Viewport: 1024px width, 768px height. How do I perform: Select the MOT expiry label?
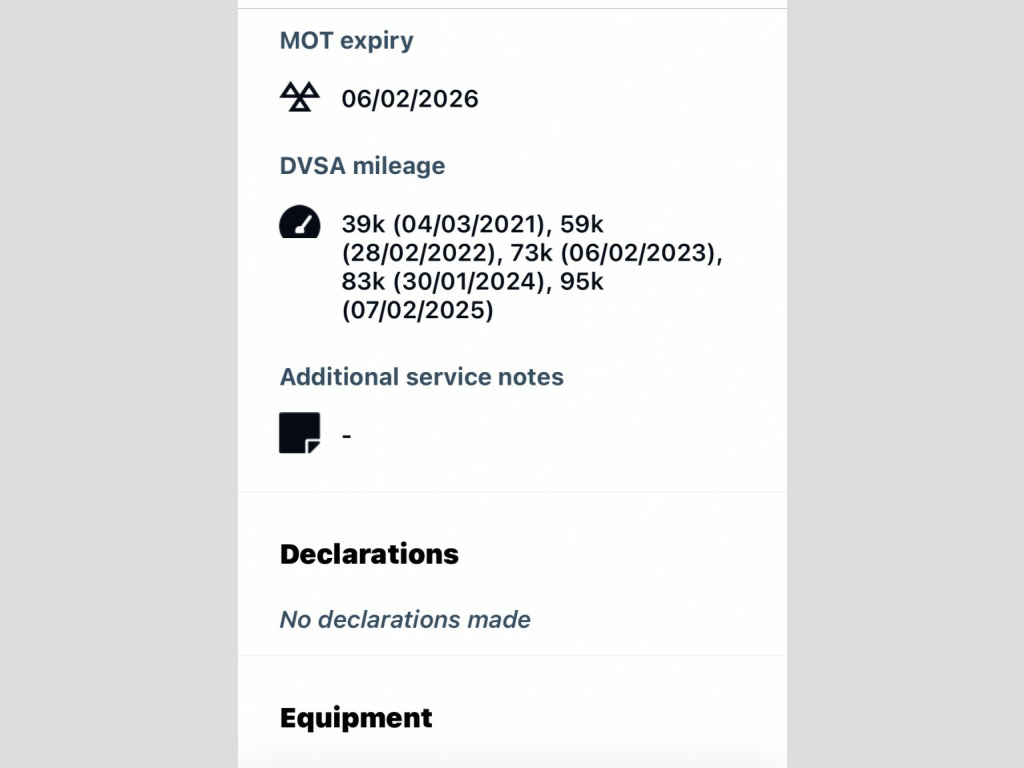coord(346,41)
